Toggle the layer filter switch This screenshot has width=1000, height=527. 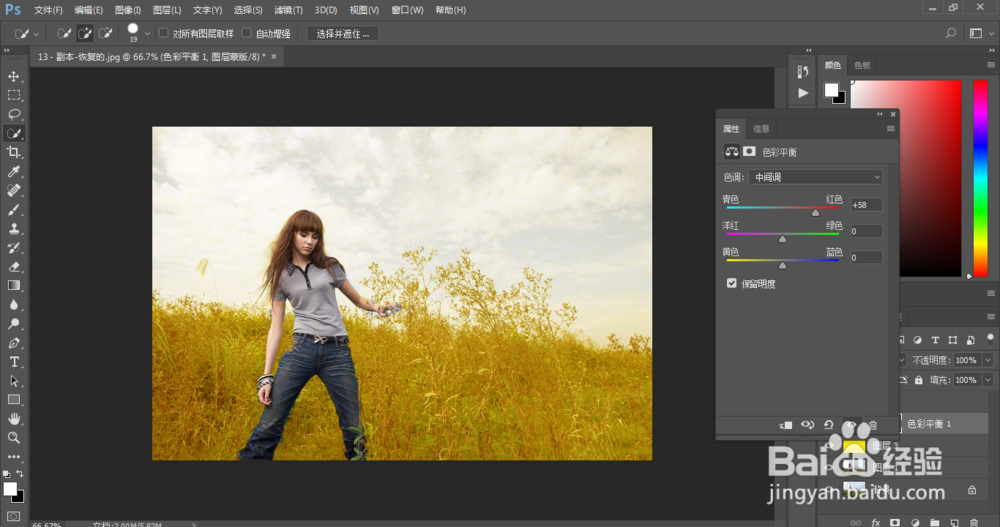pyautogui.click(x=990, y=338)
